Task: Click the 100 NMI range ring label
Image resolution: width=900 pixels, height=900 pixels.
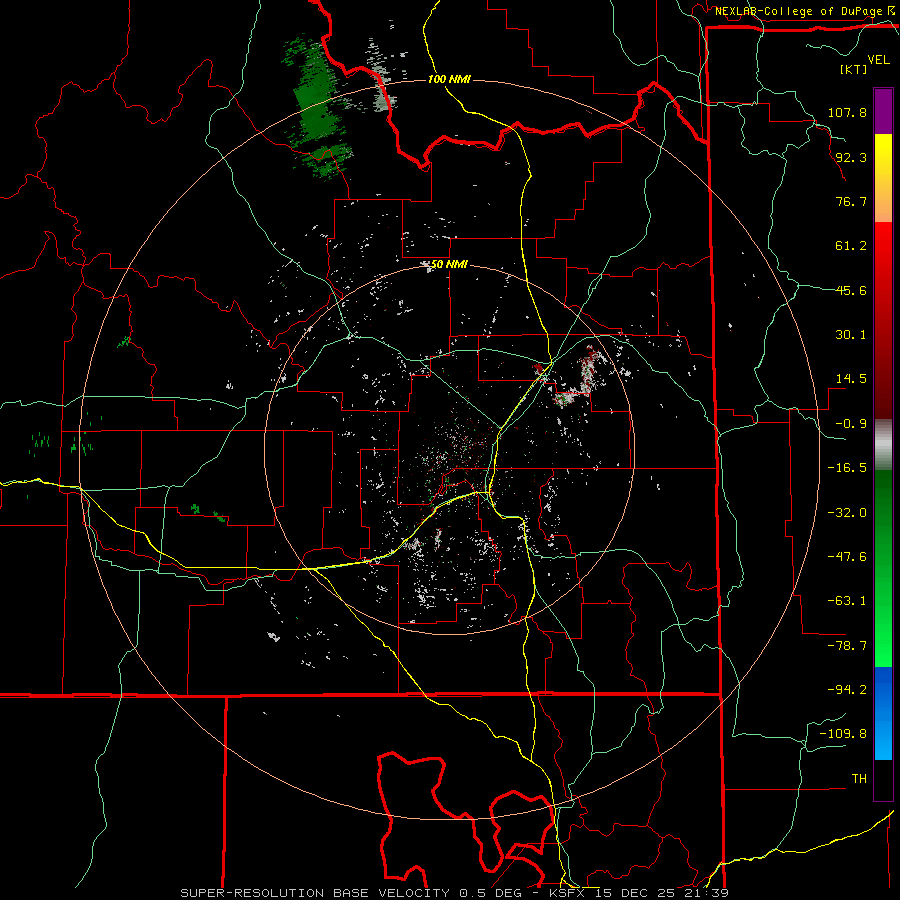Action: pyautogui.click(x=449, y=79)
